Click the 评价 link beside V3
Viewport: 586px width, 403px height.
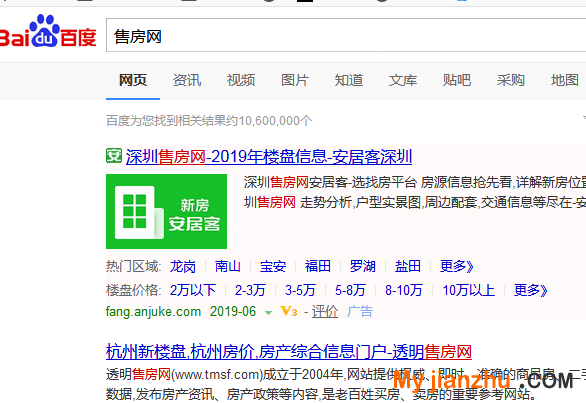325,312
